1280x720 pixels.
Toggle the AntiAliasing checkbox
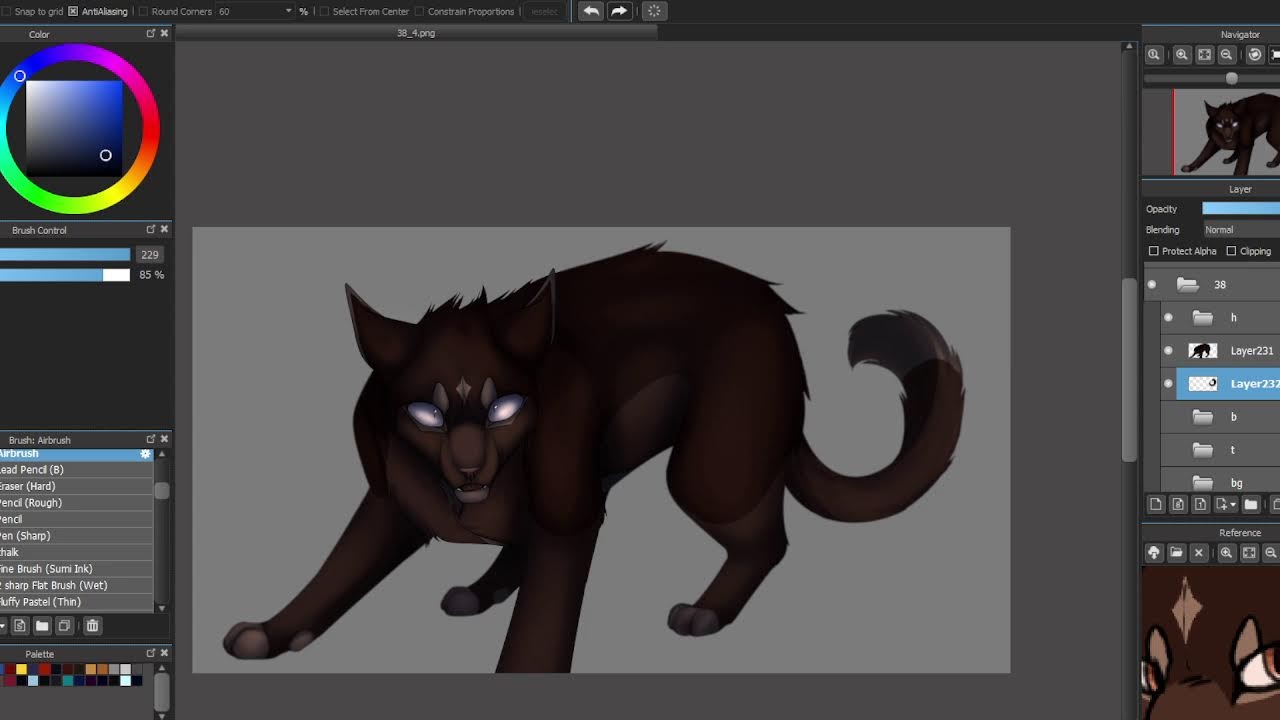point(73,12)
